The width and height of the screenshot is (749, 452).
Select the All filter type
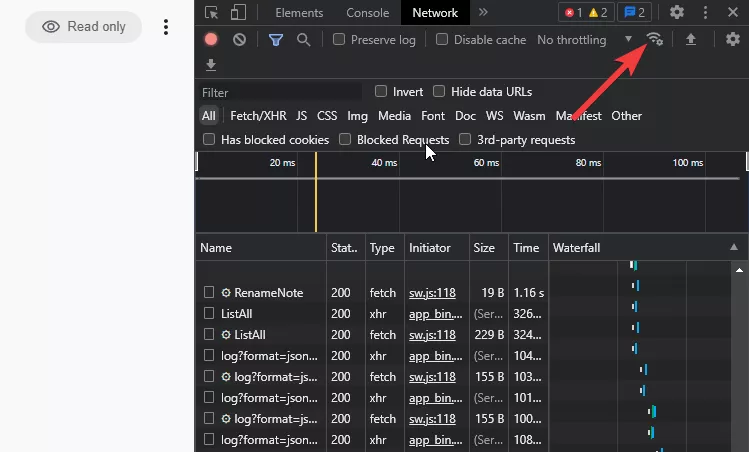pos(208,116)
